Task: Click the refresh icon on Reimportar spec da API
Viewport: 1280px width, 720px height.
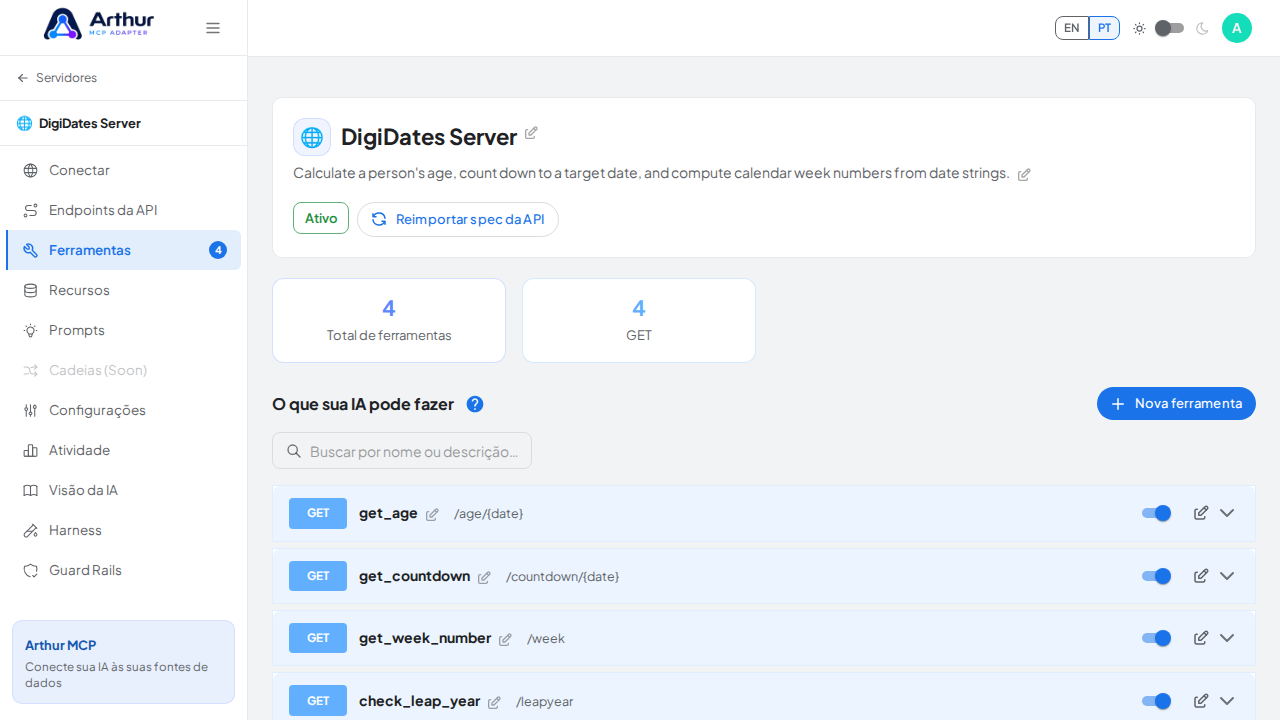Action: point(379,219)
